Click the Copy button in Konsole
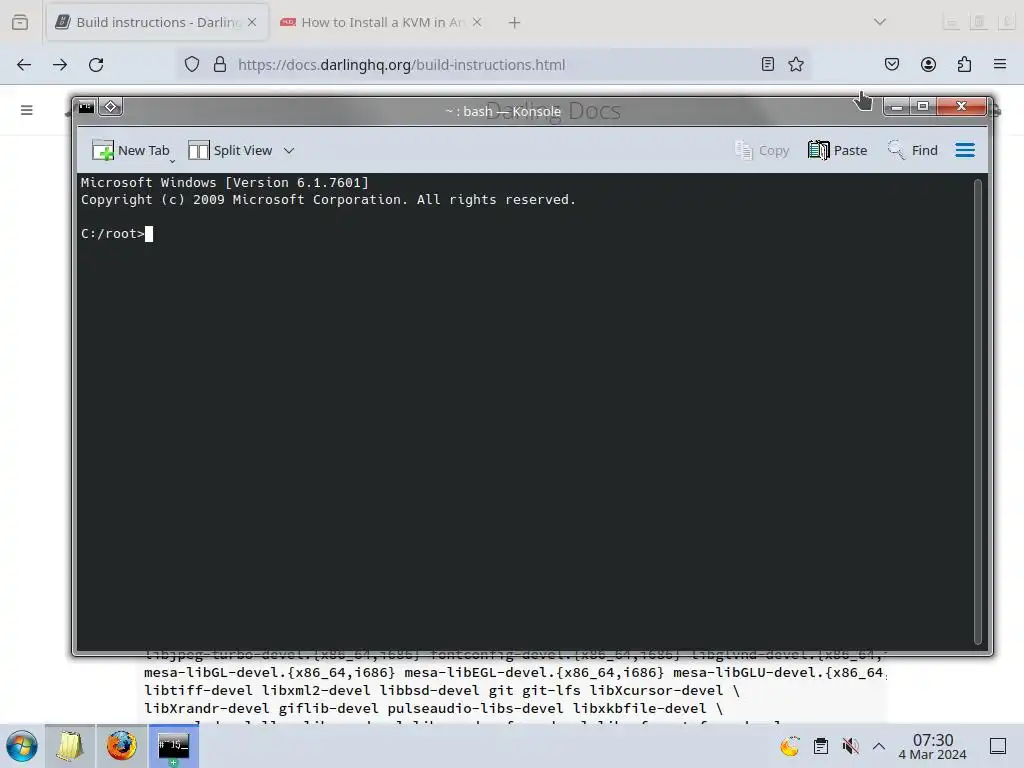 [x=762, y=151]
